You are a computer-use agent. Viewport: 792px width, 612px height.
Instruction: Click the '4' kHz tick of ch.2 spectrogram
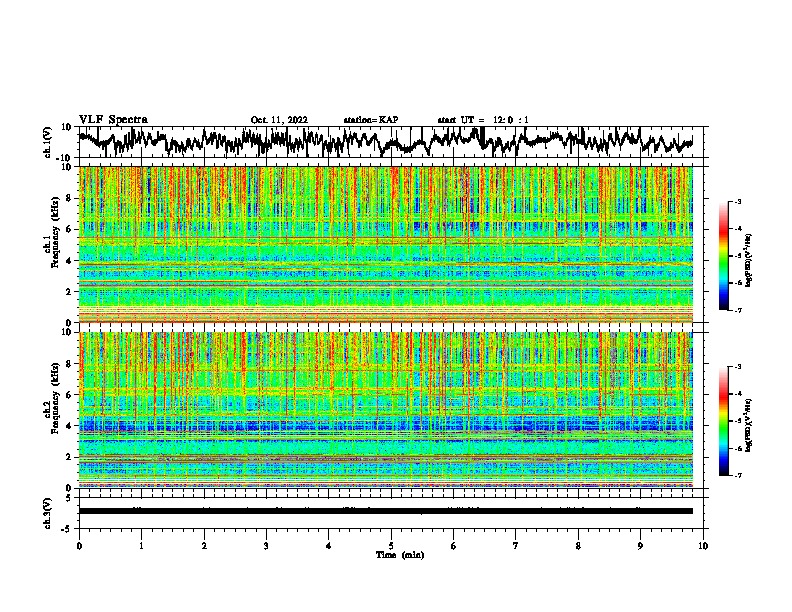point(69,426)
